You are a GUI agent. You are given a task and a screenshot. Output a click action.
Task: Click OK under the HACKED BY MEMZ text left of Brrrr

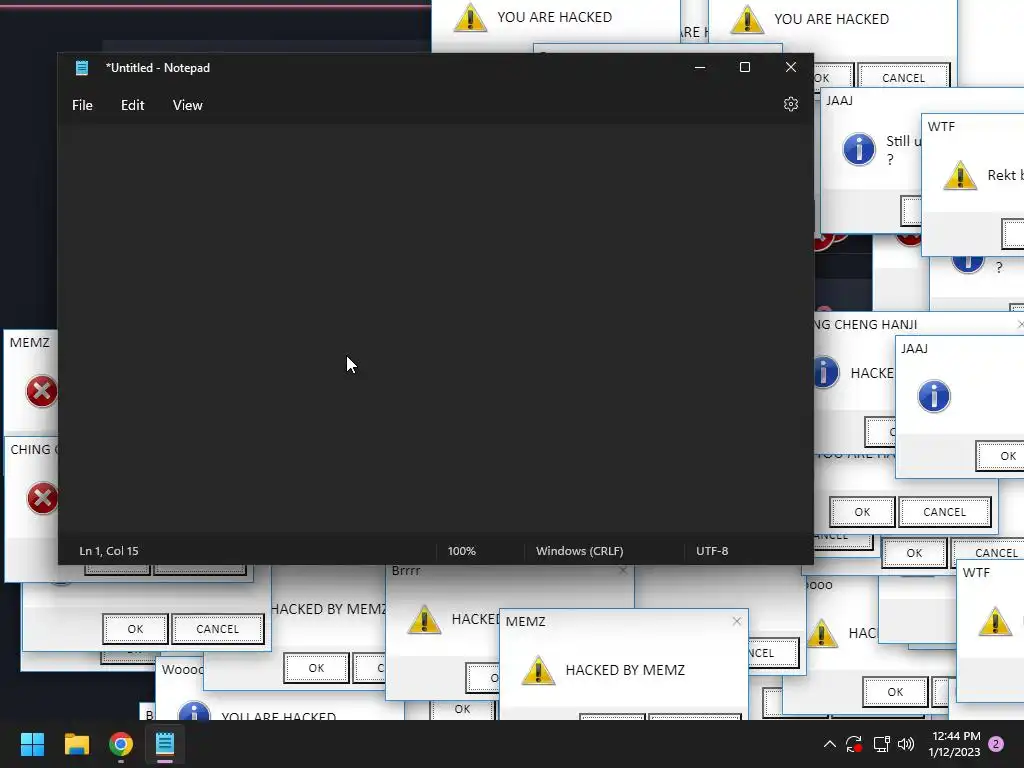(x=316, y=668)
